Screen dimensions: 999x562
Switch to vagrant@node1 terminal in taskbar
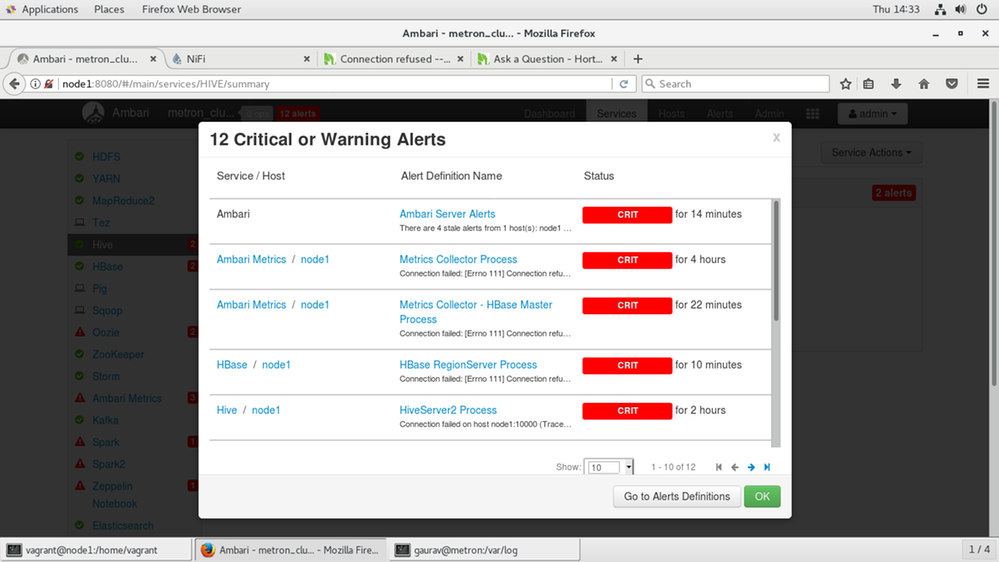tap(96, 550)
